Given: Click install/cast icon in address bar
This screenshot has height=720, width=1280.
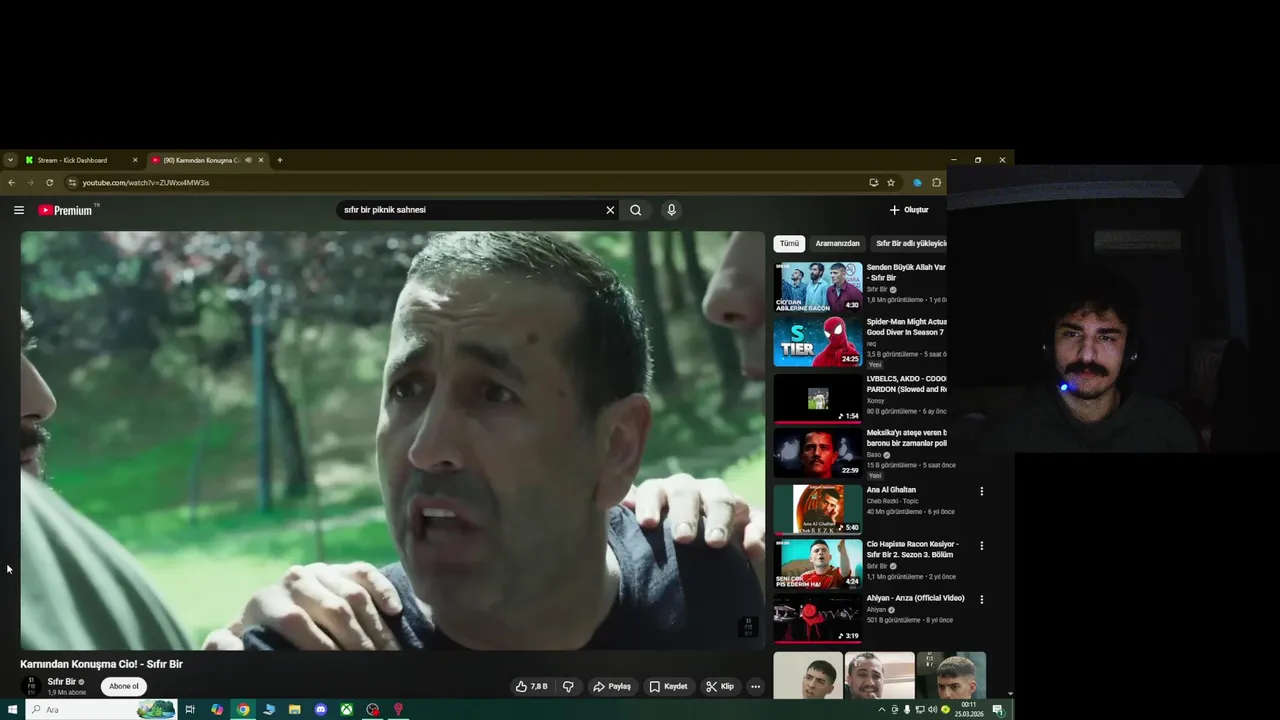Looking at the screenshot, I should [873, 183].
